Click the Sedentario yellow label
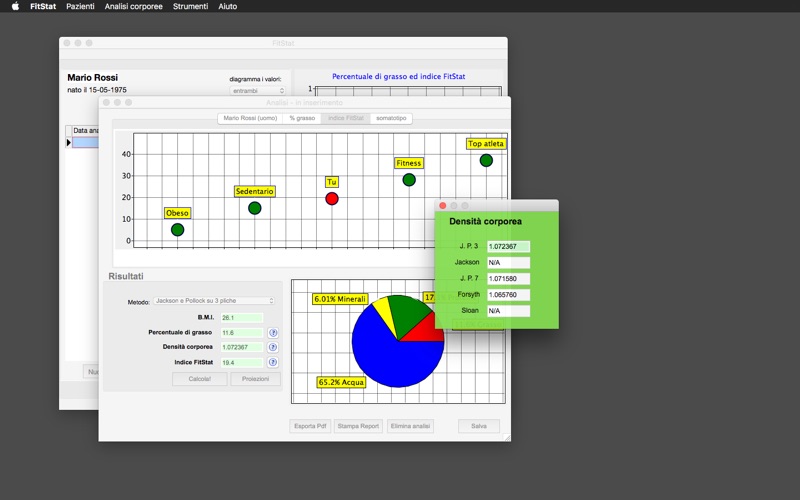The width and height of the screenshot is (800, 500). coord(255,191)
